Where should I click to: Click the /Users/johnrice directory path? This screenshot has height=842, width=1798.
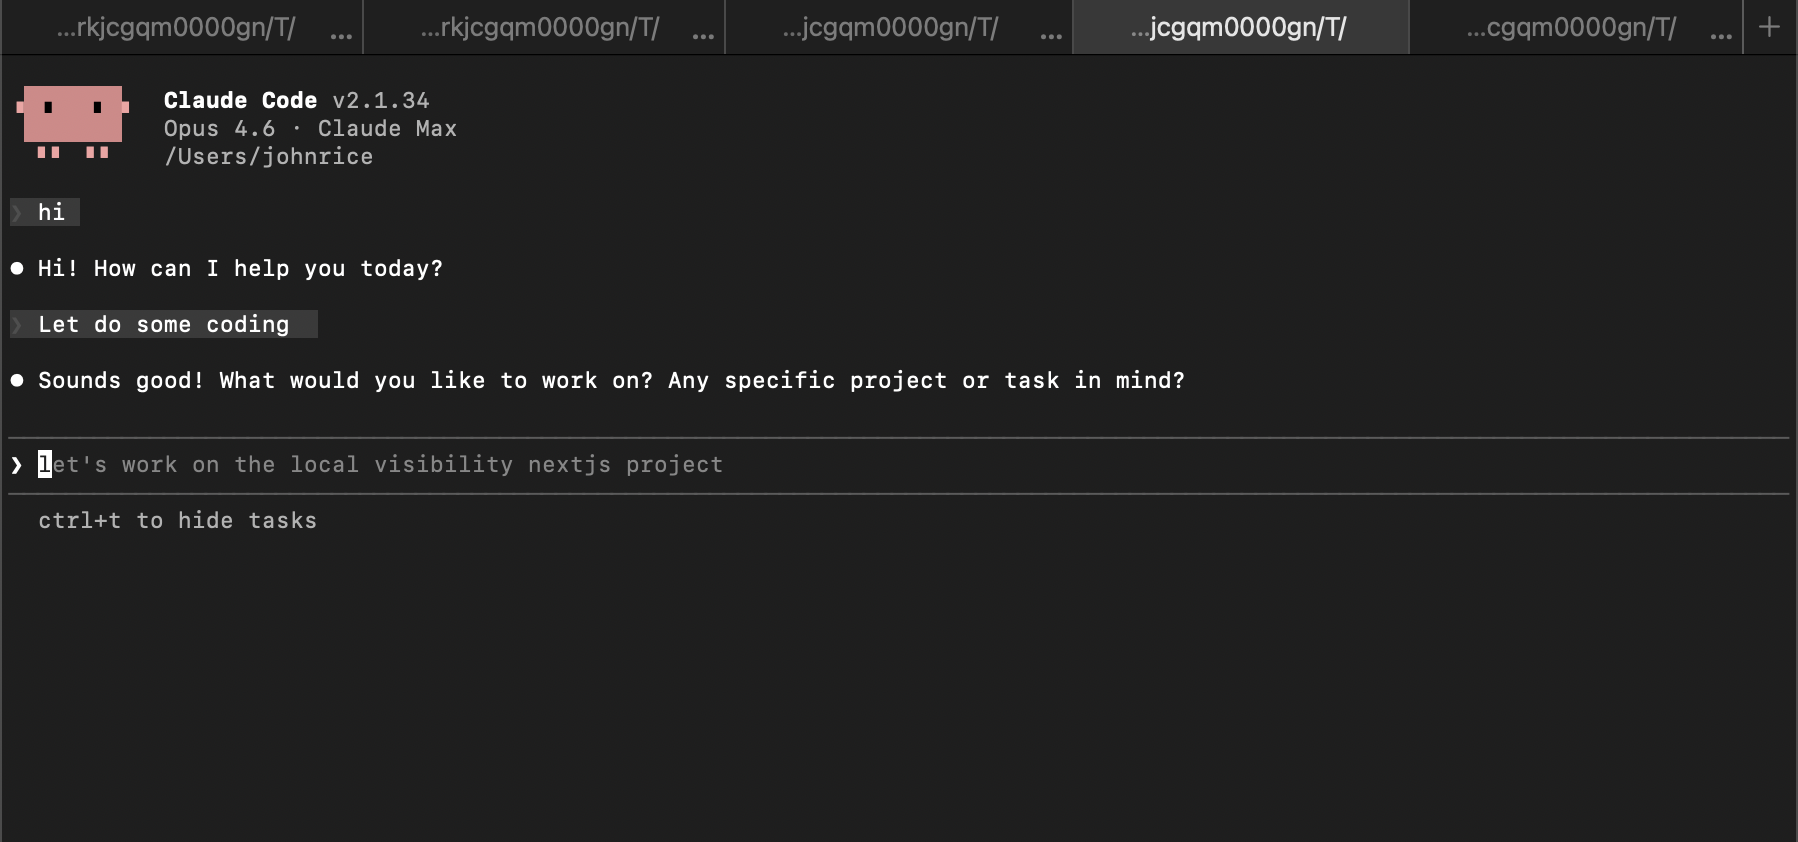pos(269,156)
